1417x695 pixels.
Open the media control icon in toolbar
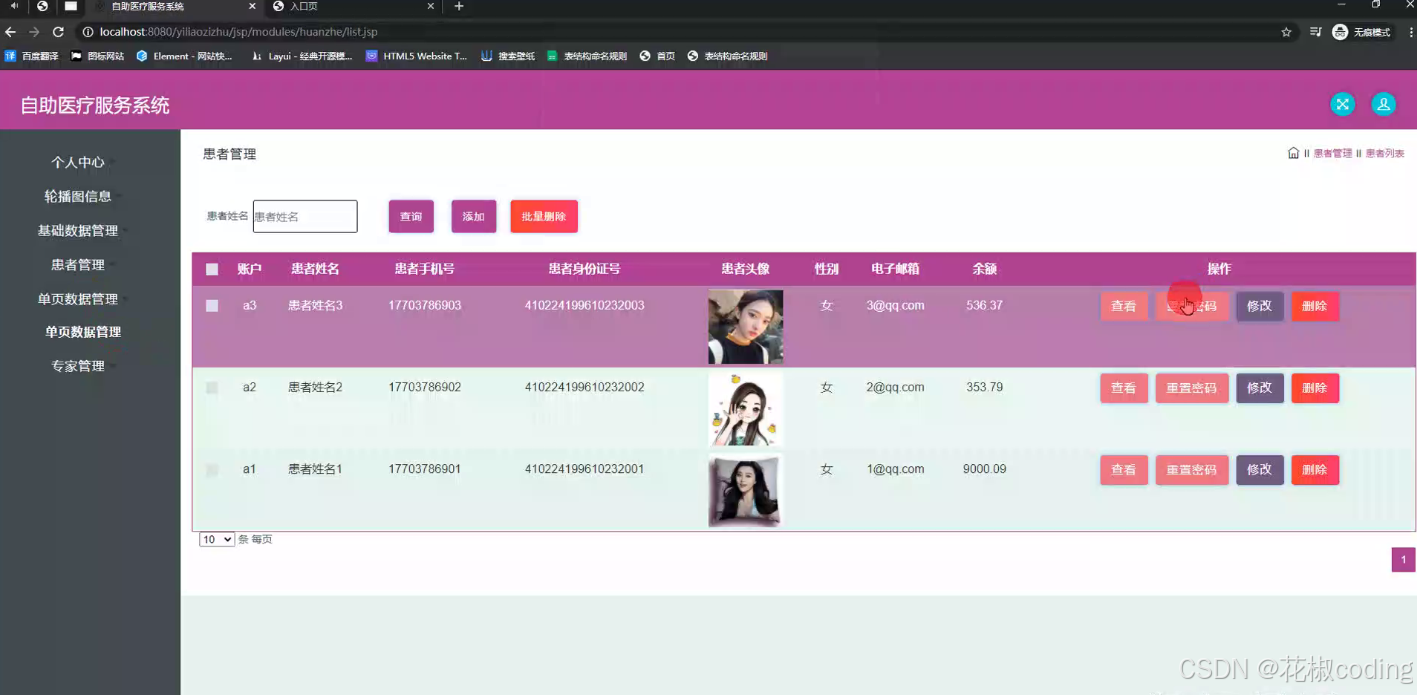1315,32
